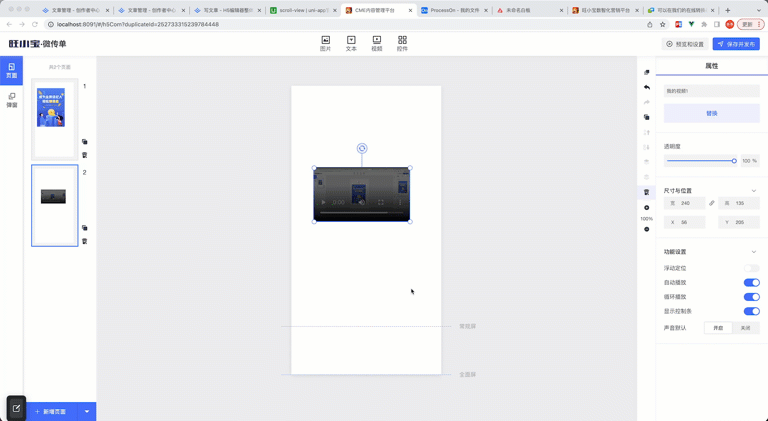
Task: Bookmark page with the star icon
Action: (x=663, y=24)
